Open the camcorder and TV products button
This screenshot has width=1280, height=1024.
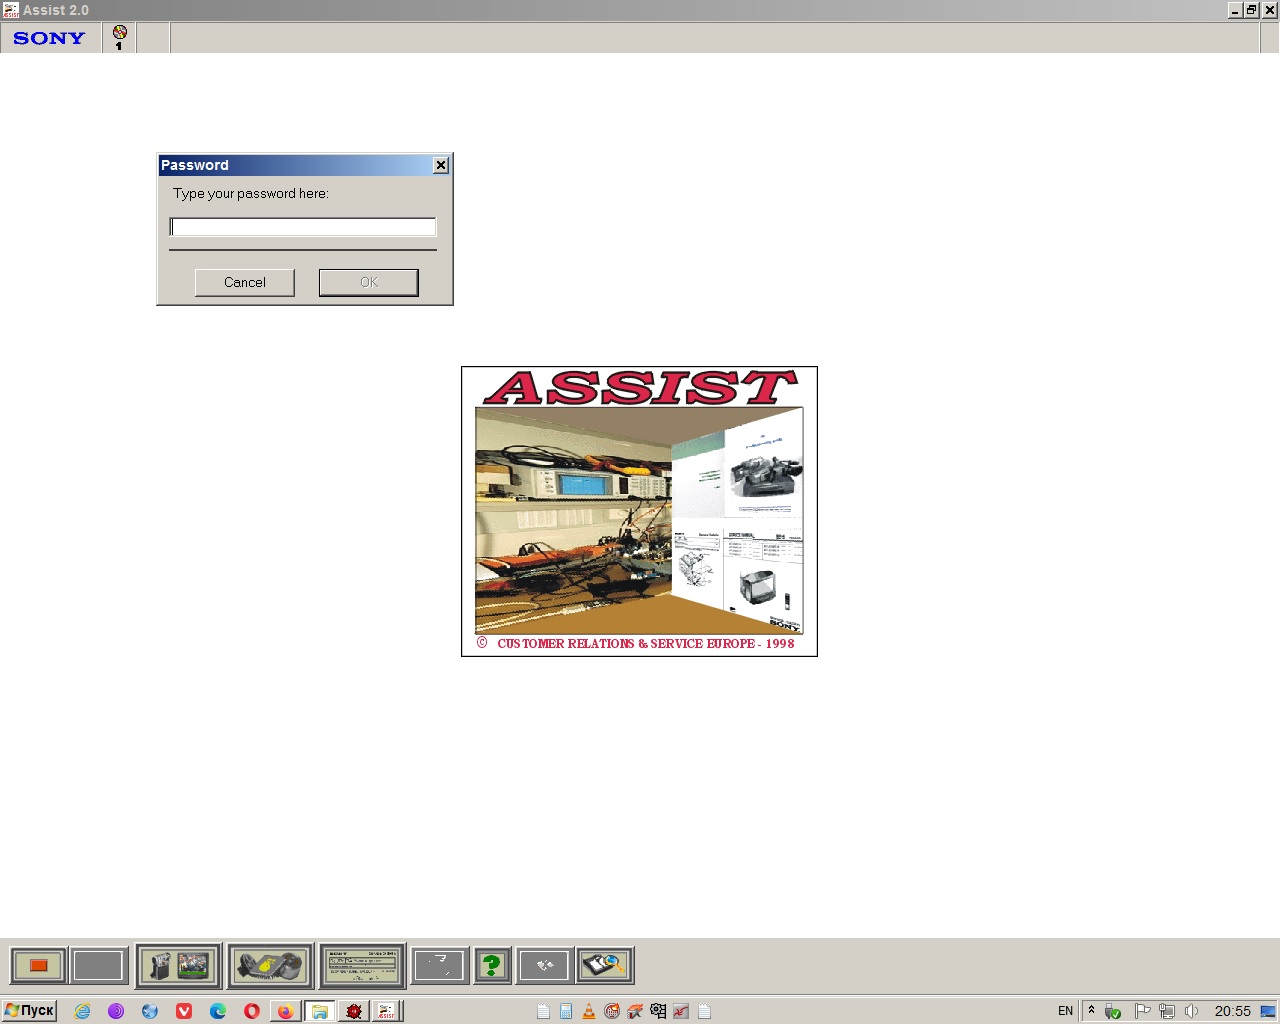(178, 965)
